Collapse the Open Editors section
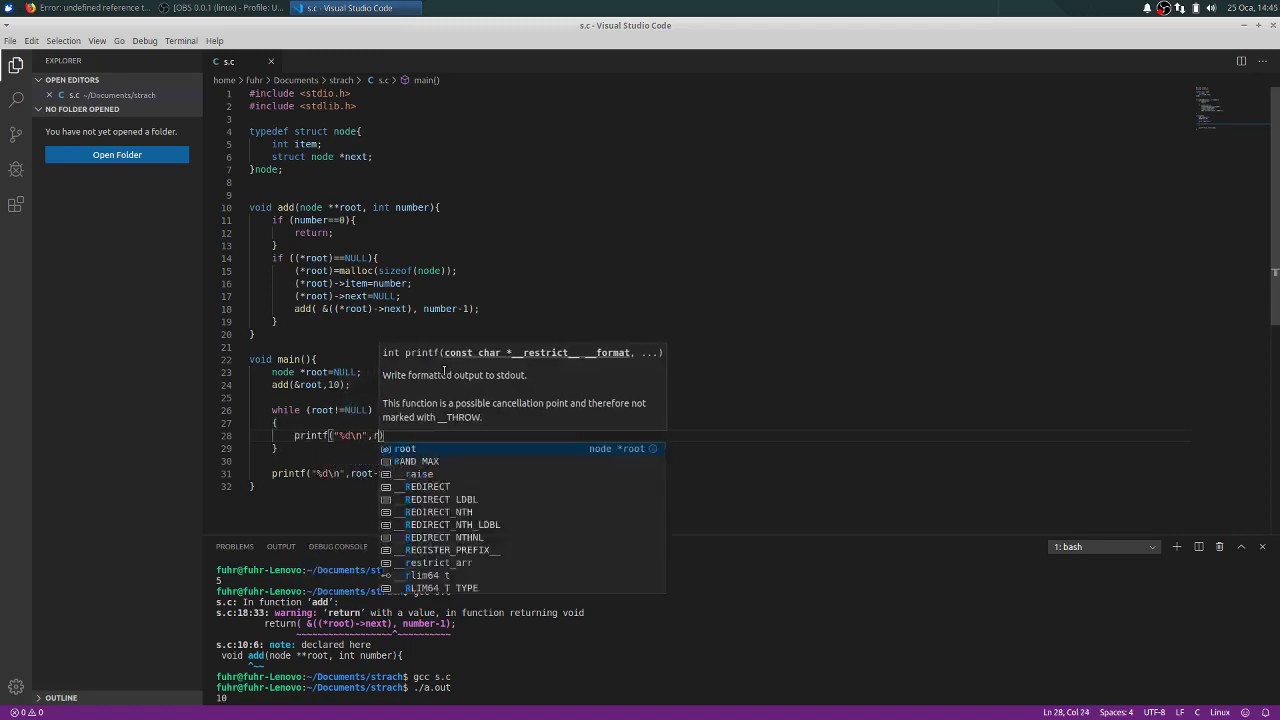This screenshot has height=720, width=1280. (71, 80)
